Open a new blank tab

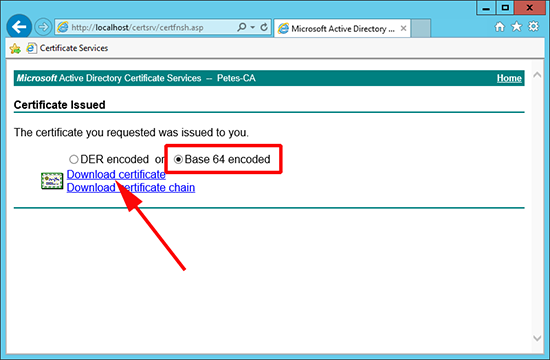click(x=421, y=28)
